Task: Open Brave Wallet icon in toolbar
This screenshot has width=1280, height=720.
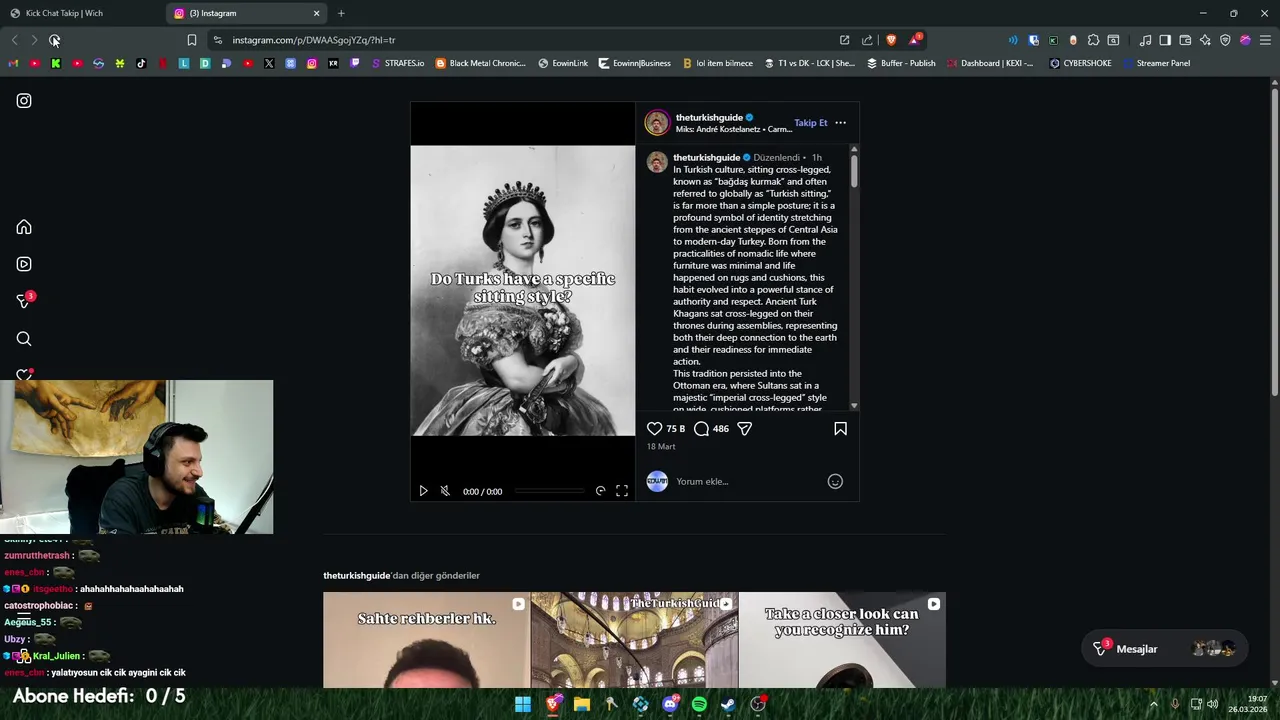Action: point(1185,40)
